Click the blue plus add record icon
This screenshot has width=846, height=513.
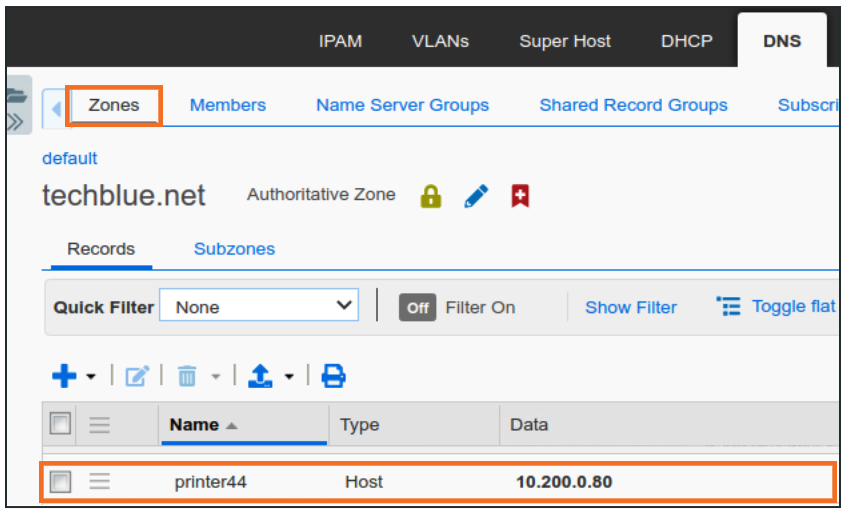(64, 376)
